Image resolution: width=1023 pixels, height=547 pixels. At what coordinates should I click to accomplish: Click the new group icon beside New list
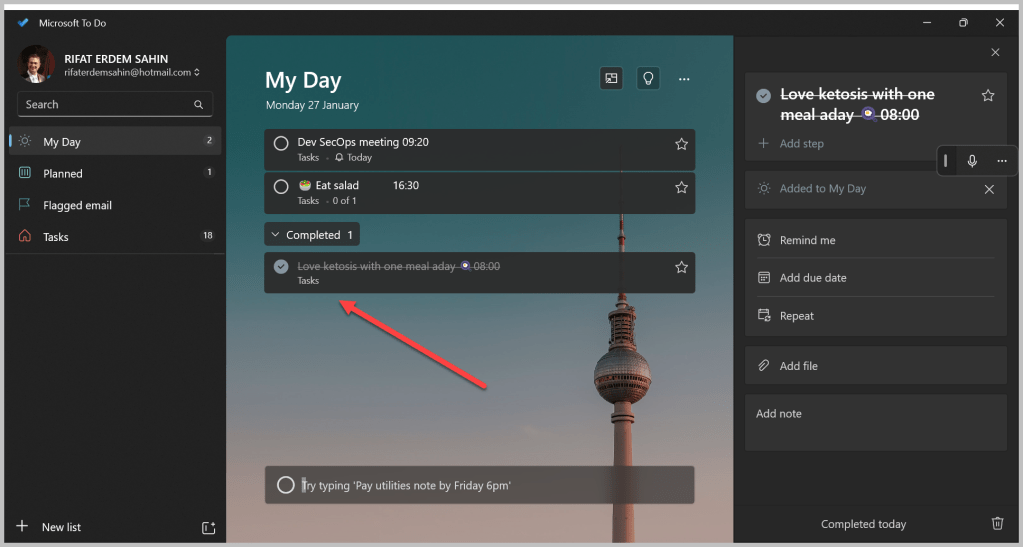(209, 528)
